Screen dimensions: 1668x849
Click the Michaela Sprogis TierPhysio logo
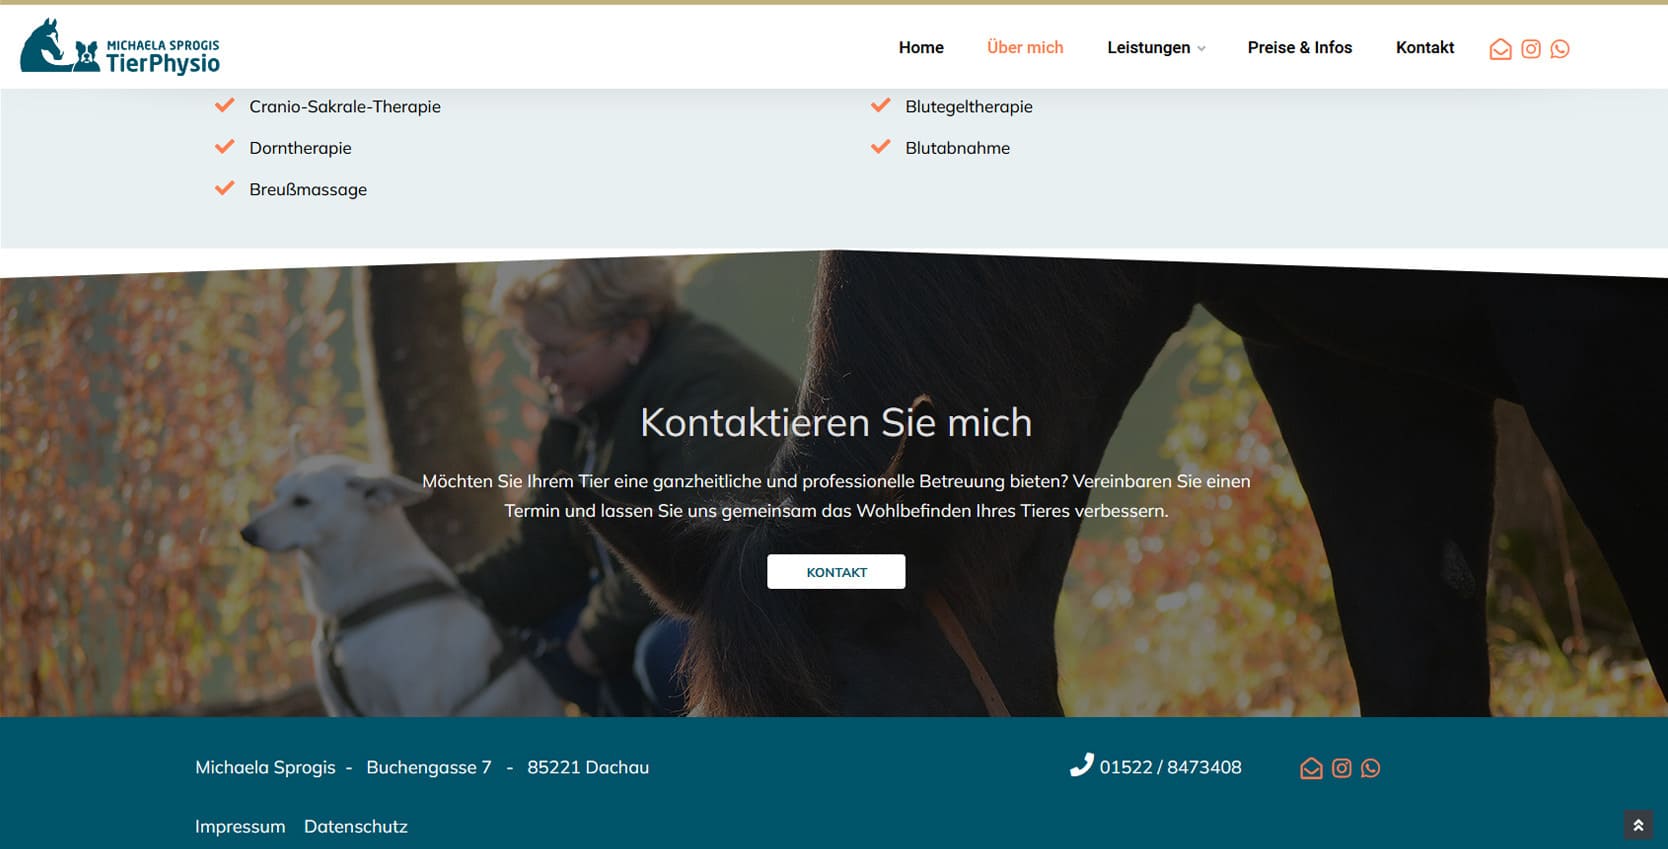(x=120, y=47)
